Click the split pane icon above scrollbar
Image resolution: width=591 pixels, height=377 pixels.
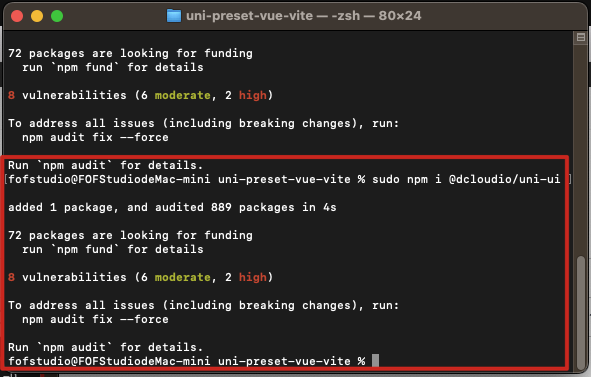point(581,37)
